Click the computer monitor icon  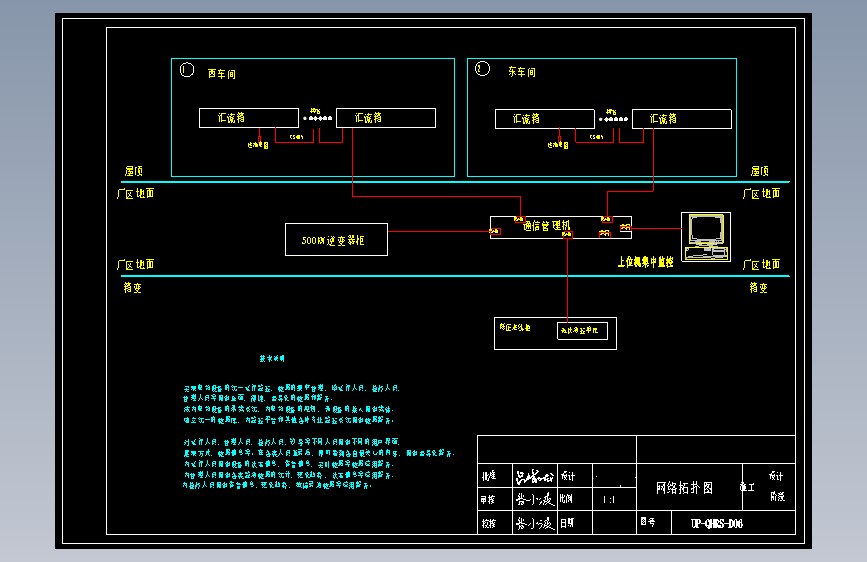click(706, 237)
